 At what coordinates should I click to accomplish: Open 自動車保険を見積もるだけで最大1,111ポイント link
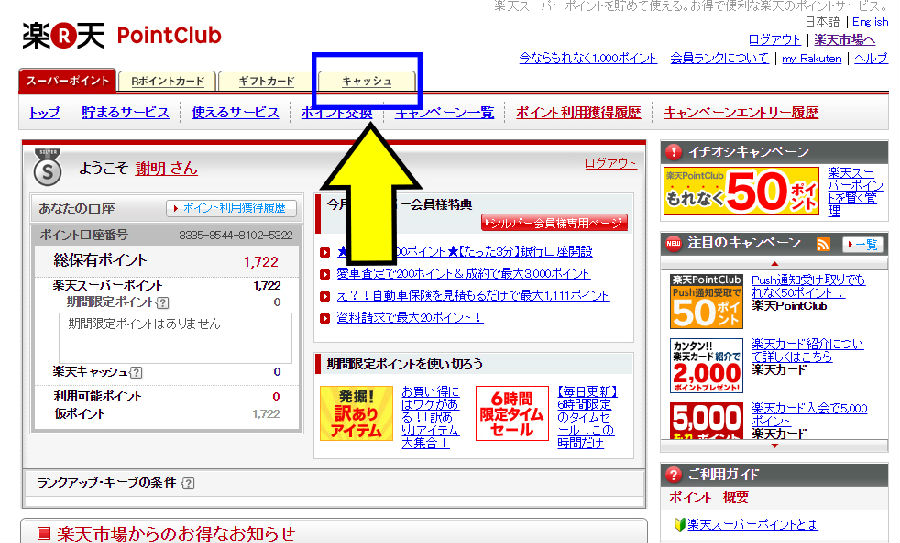[x=473, y=296]
